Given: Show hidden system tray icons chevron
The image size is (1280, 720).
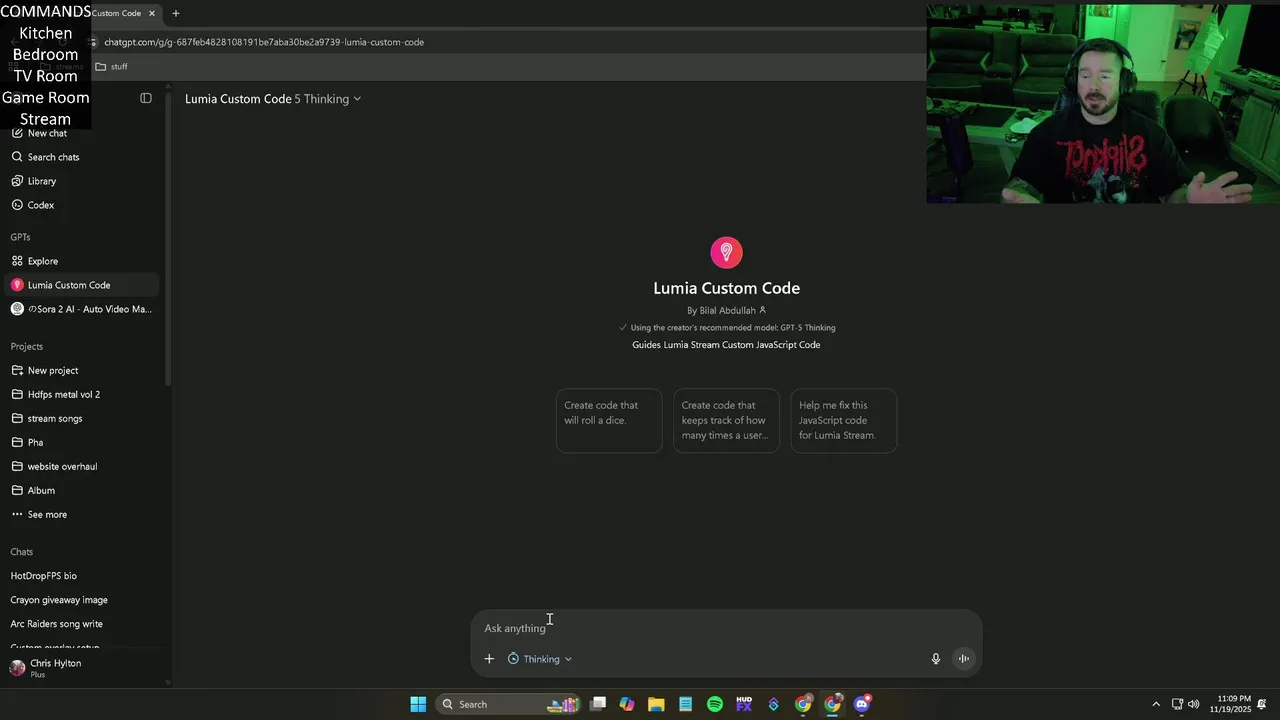Looking at the screenshot, I should [x=1156, y=704].
